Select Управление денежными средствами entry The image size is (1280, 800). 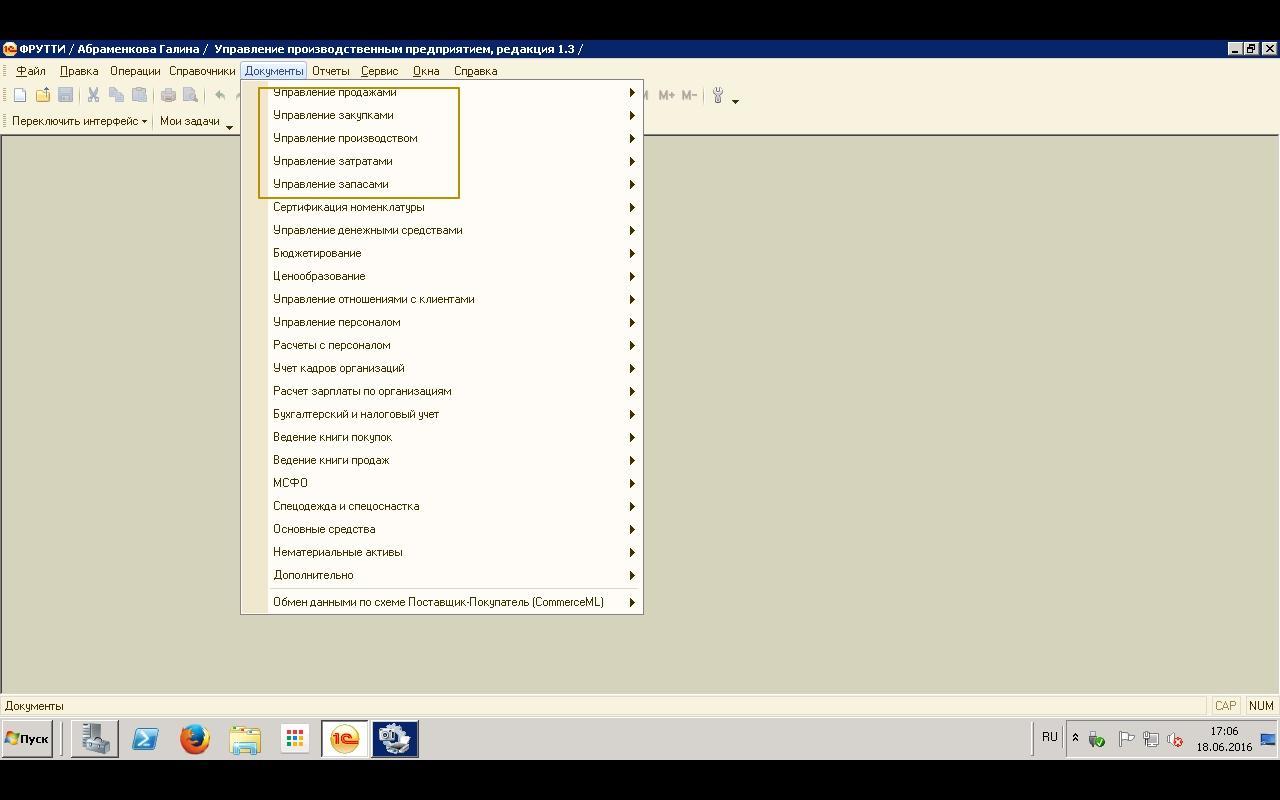coord(442,230)
